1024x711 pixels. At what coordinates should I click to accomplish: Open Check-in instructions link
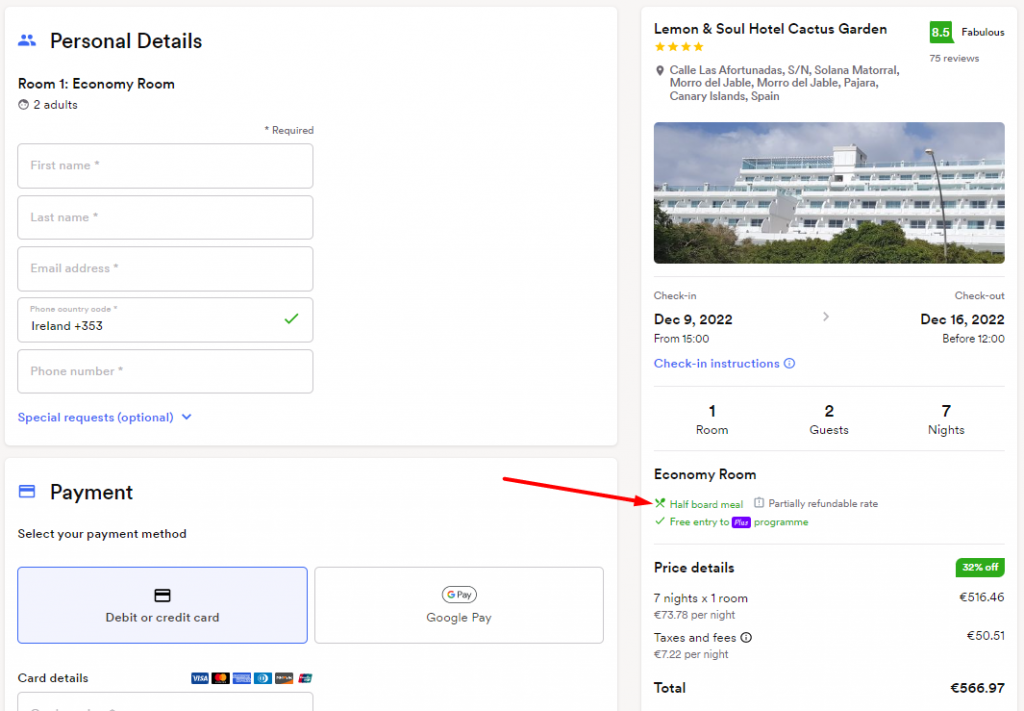click(x=716, y=363)
